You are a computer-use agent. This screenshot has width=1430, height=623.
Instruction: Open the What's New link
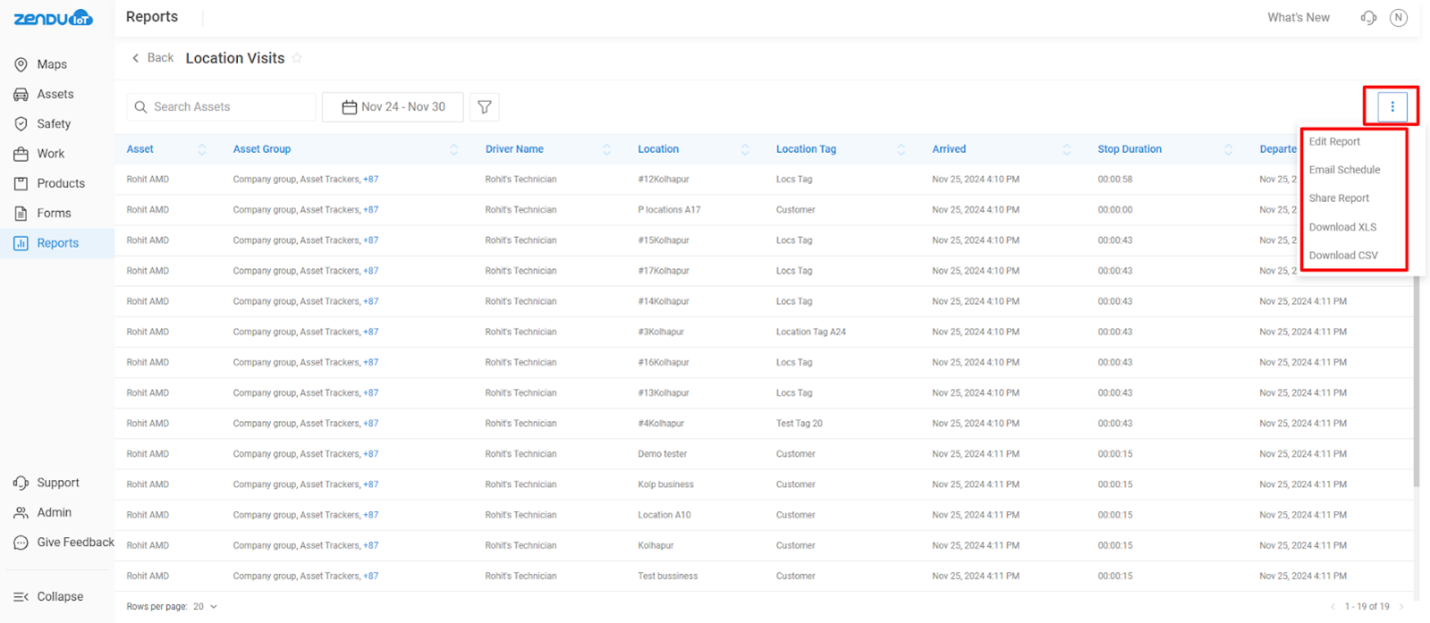click(x=1298, y=18)
